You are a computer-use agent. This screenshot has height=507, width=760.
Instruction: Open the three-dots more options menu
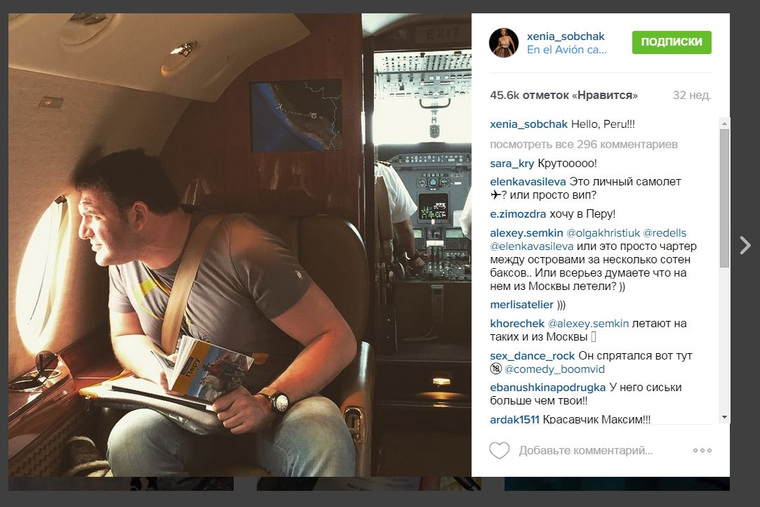(702, 450)
